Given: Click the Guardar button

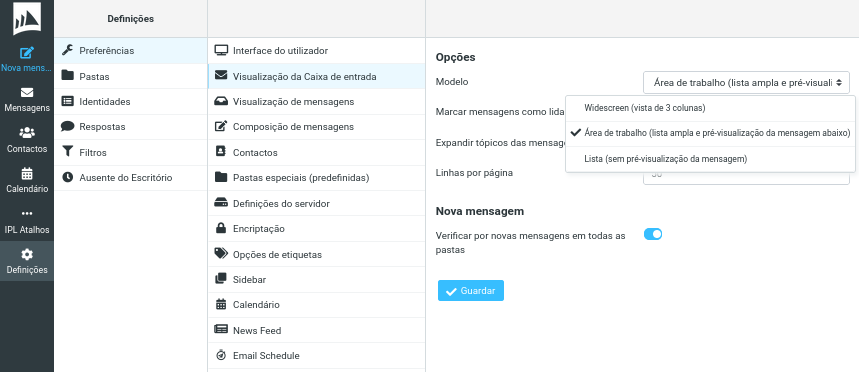Looking at the screenshot, I should click(471, 291).
